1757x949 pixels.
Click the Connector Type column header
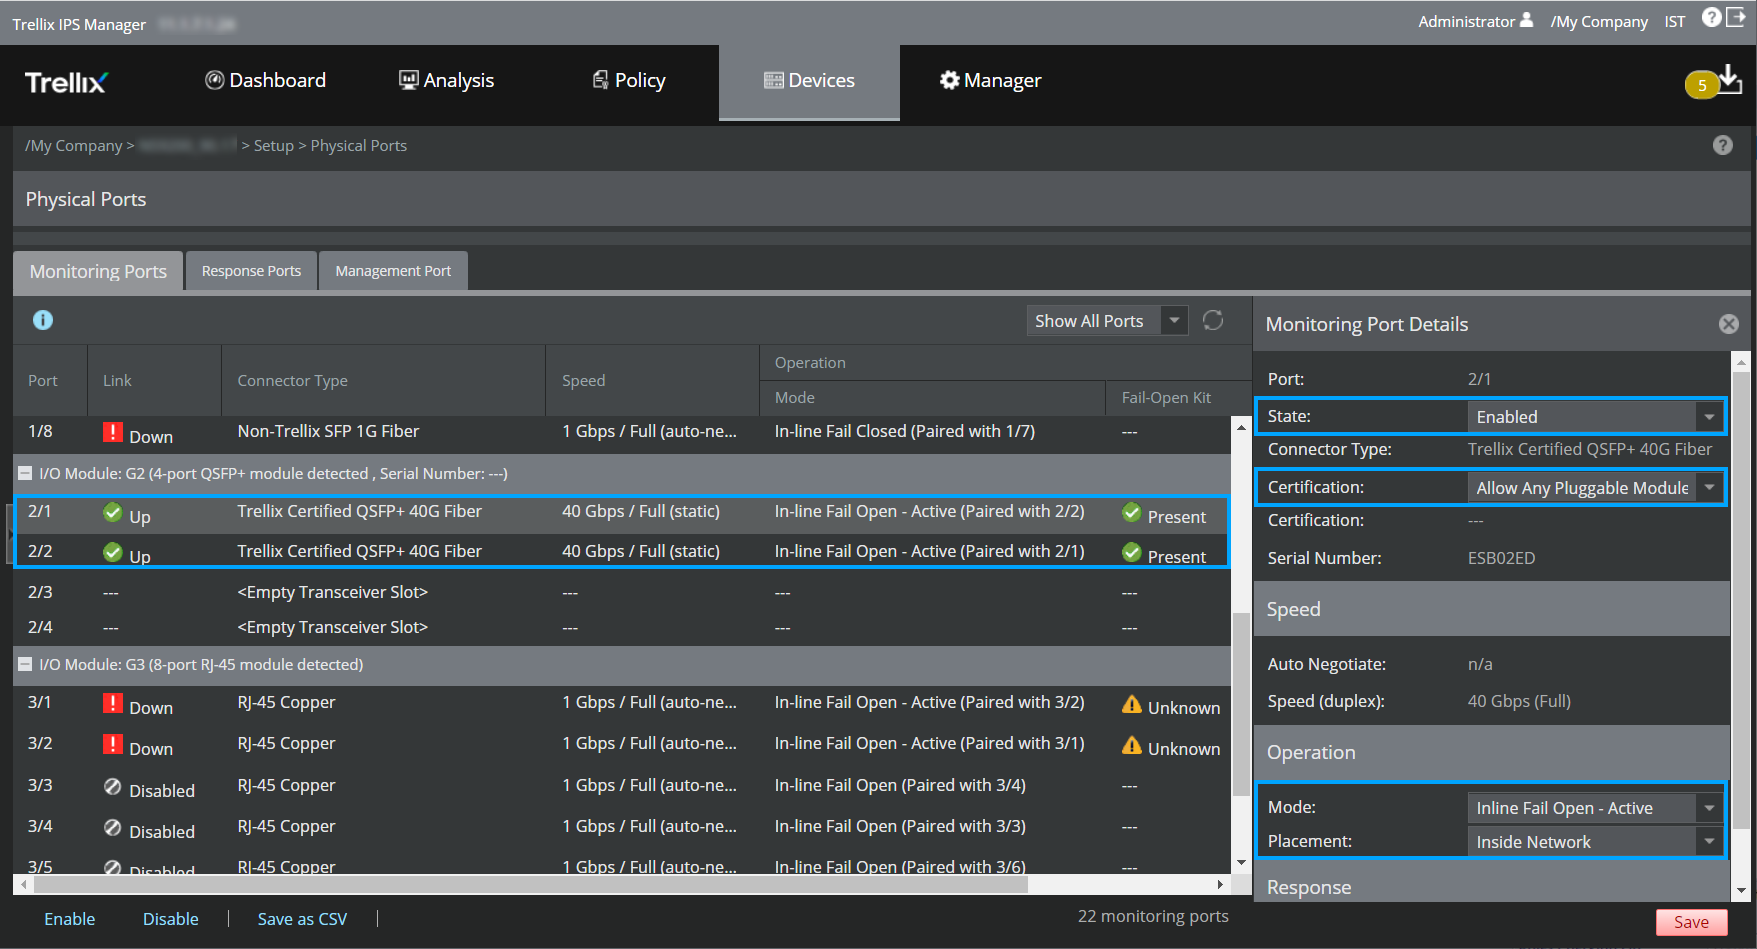383,381
